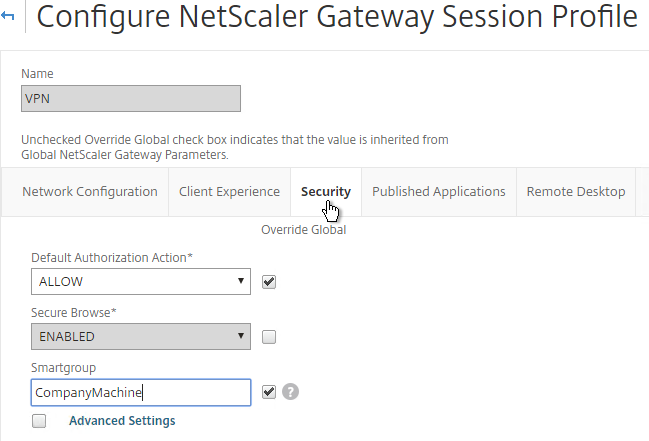Viewport: 649px width, 441px height.
Task: Click the Smartgroup label text
Action: coord(63,368)
